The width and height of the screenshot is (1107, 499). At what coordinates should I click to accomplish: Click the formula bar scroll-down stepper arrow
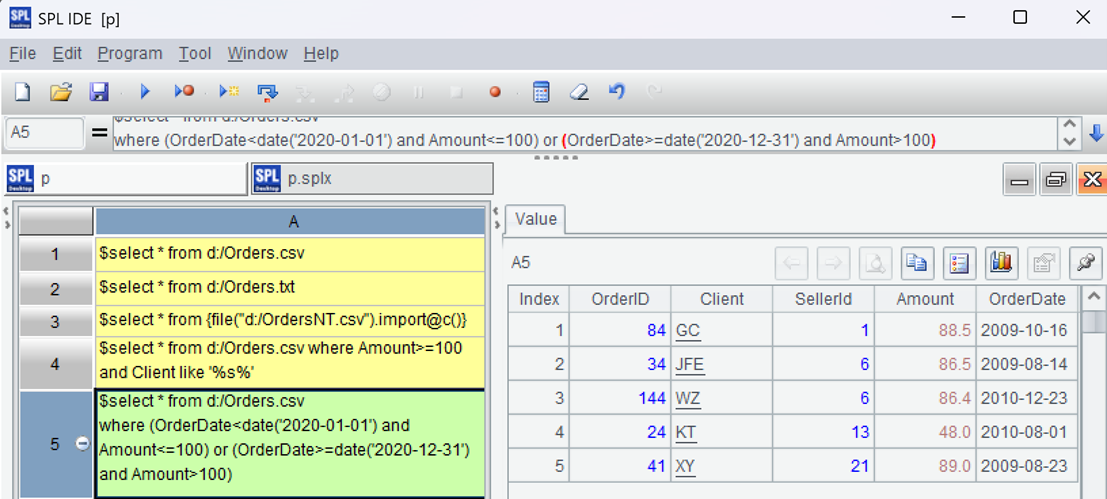point(1069,140)
